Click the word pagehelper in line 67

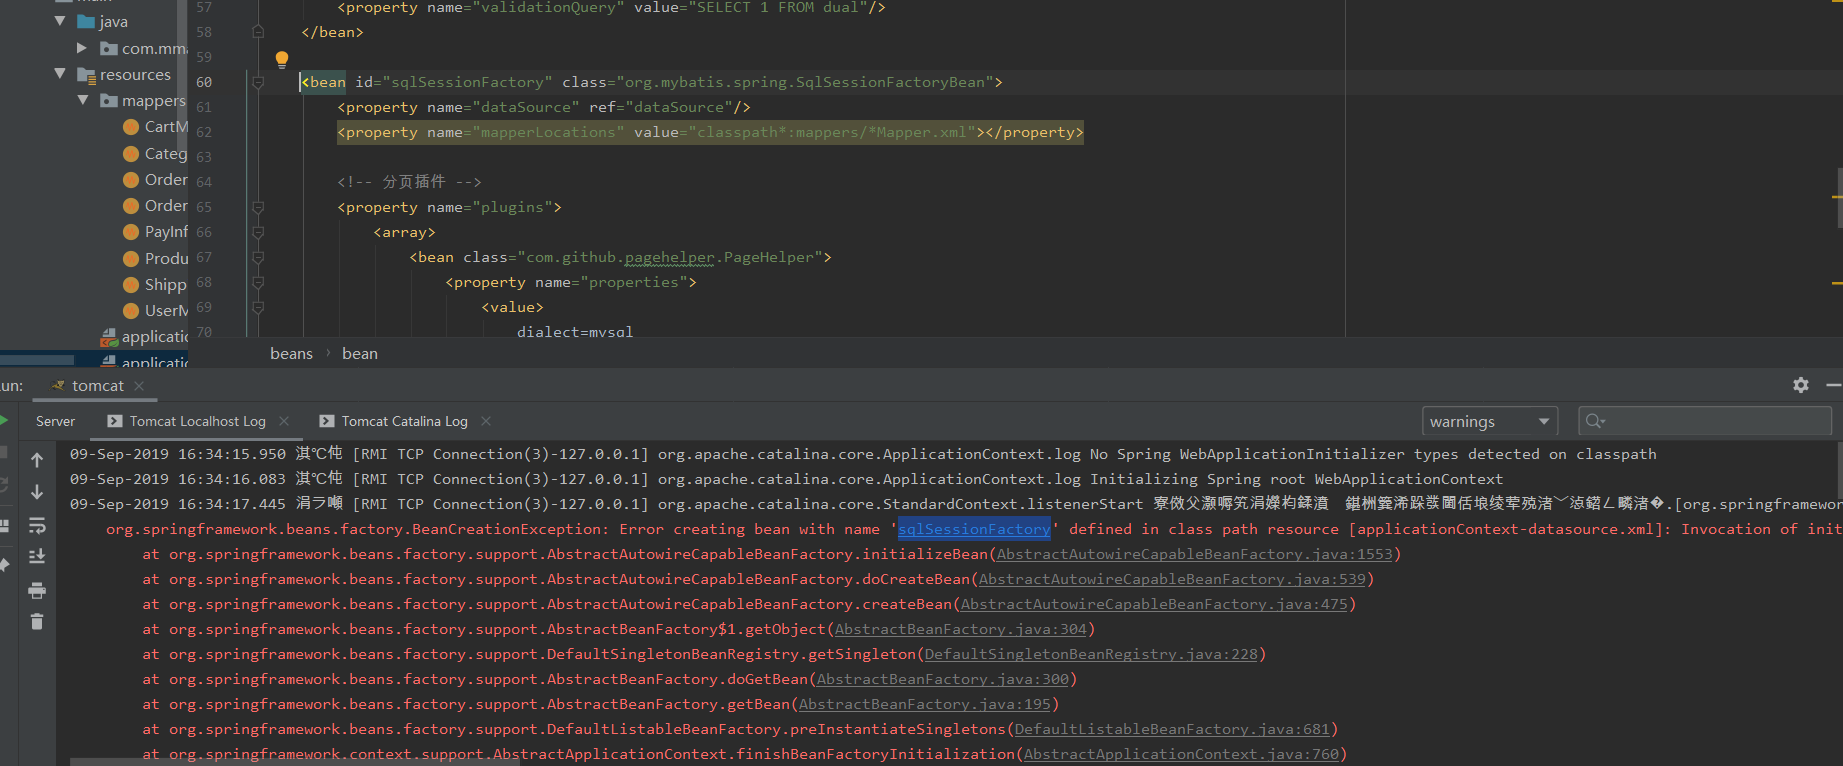(670, 257)
